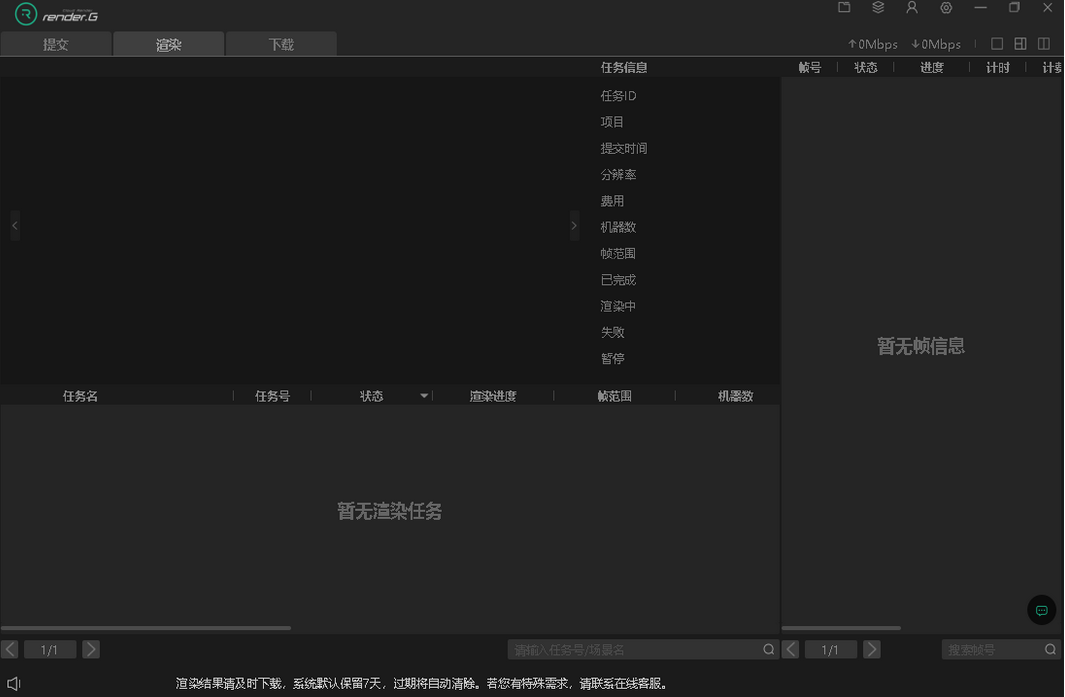Go to next page in task list
Viewport: 1065px width, 697px height.
pyautogui.click(x=91, y=649)
